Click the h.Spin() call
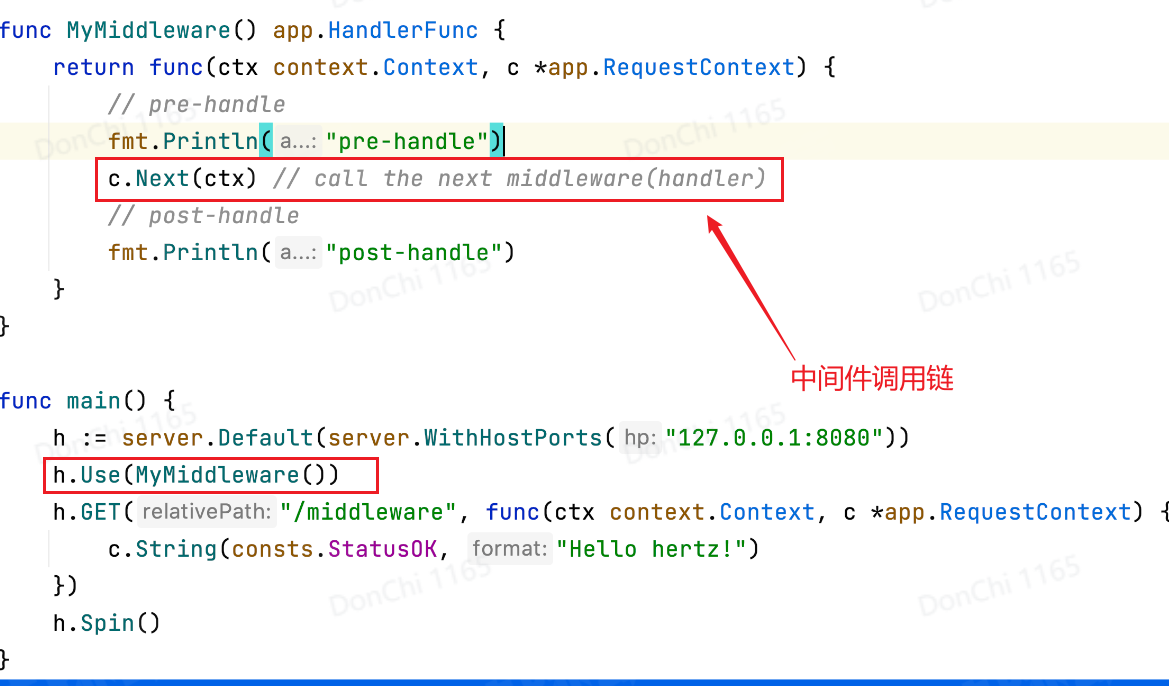Screen dimensions: 1169x686 point(107,623)
